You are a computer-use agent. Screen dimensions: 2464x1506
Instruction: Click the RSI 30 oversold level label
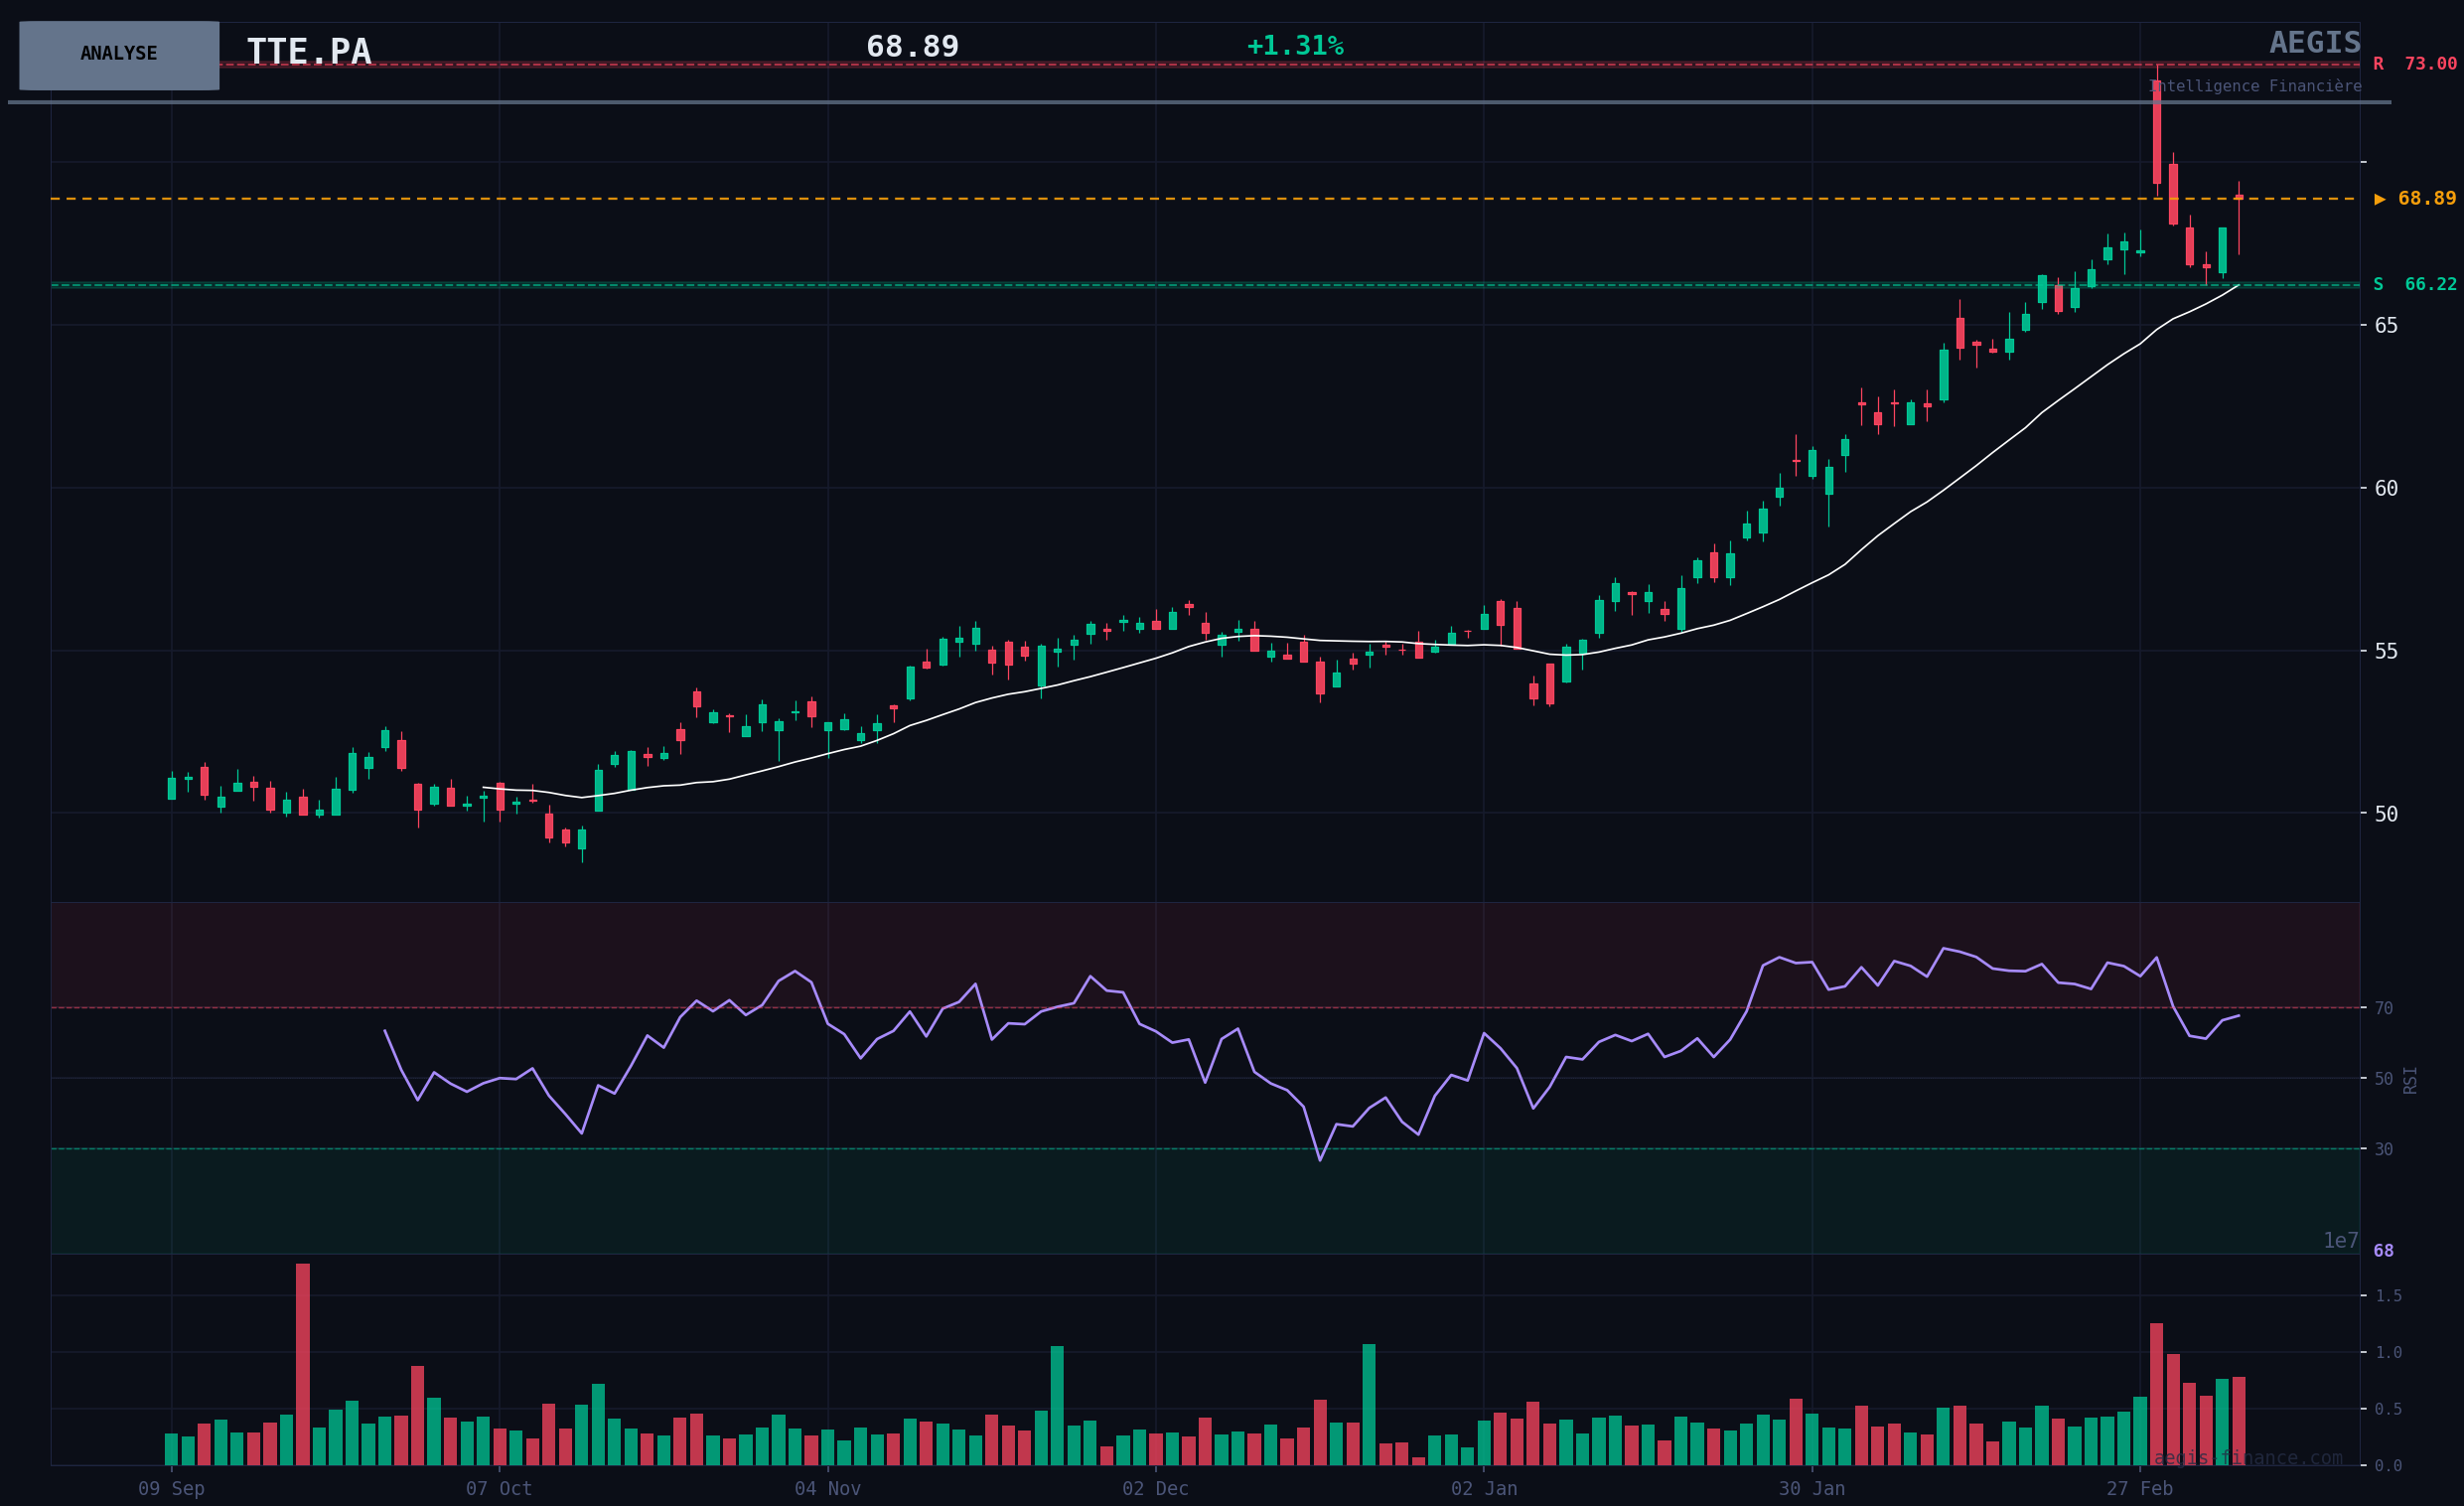point(2384,1150)
